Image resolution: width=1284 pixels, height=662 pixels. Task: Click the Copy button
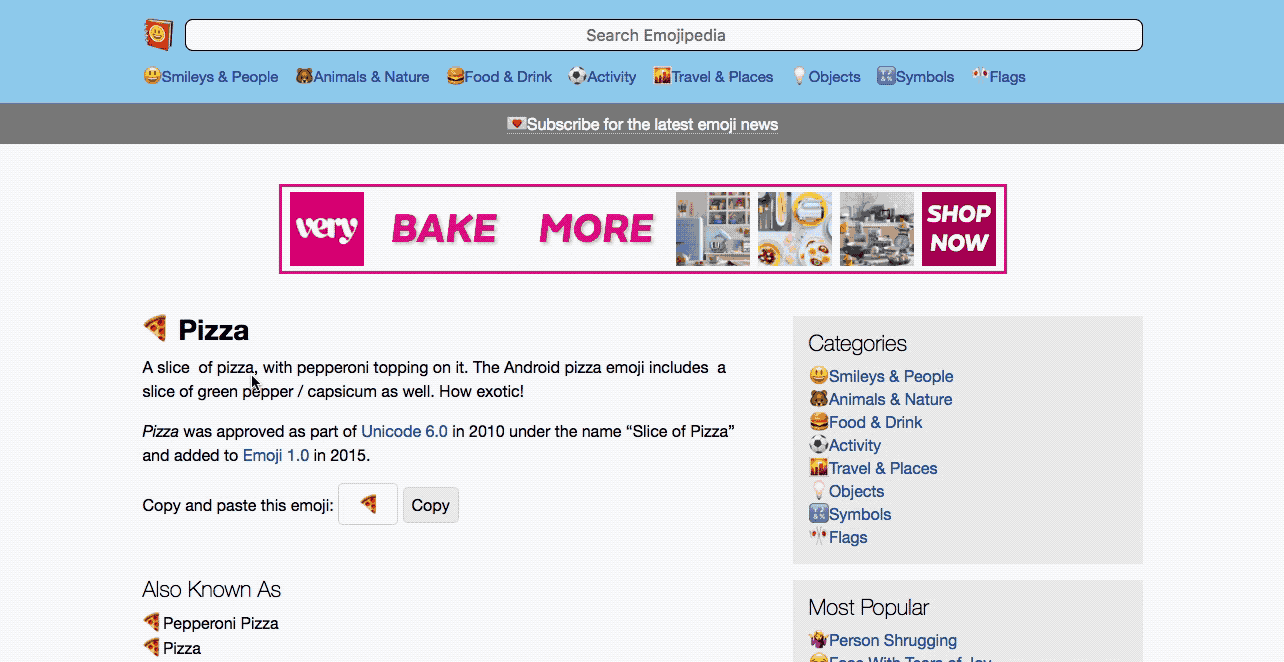coord(431,505)
